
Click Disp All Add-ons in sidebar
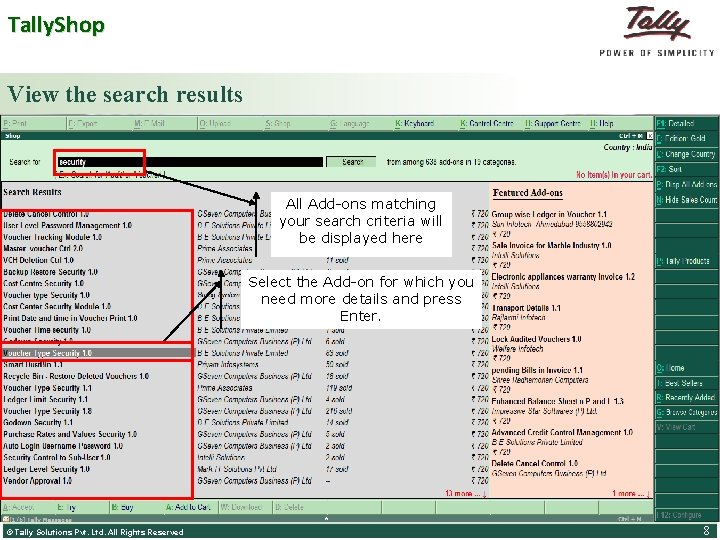coord(686,185)
